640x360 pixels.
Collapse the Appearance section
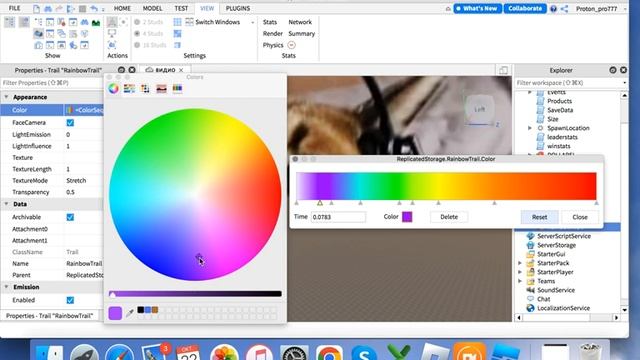pyautogui.click(x=6, y=97)
